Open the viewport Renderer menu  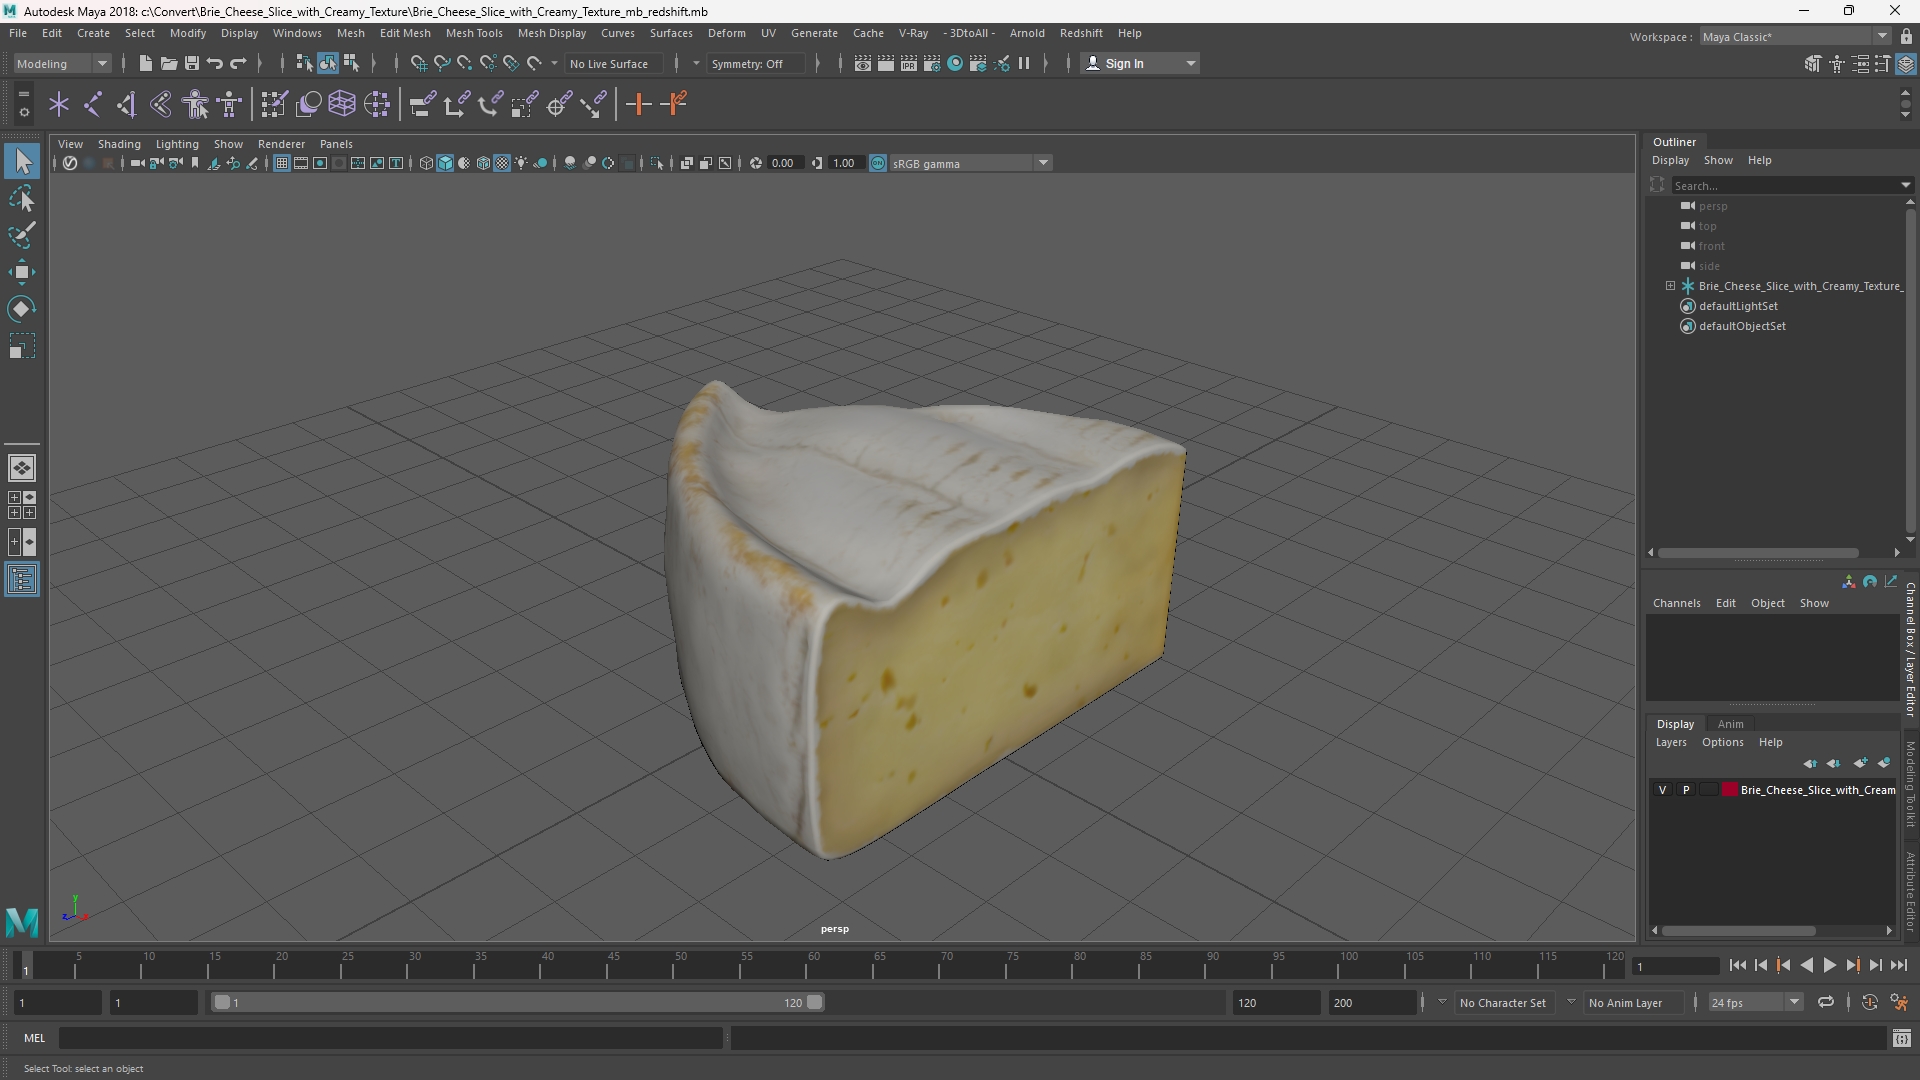281,144
